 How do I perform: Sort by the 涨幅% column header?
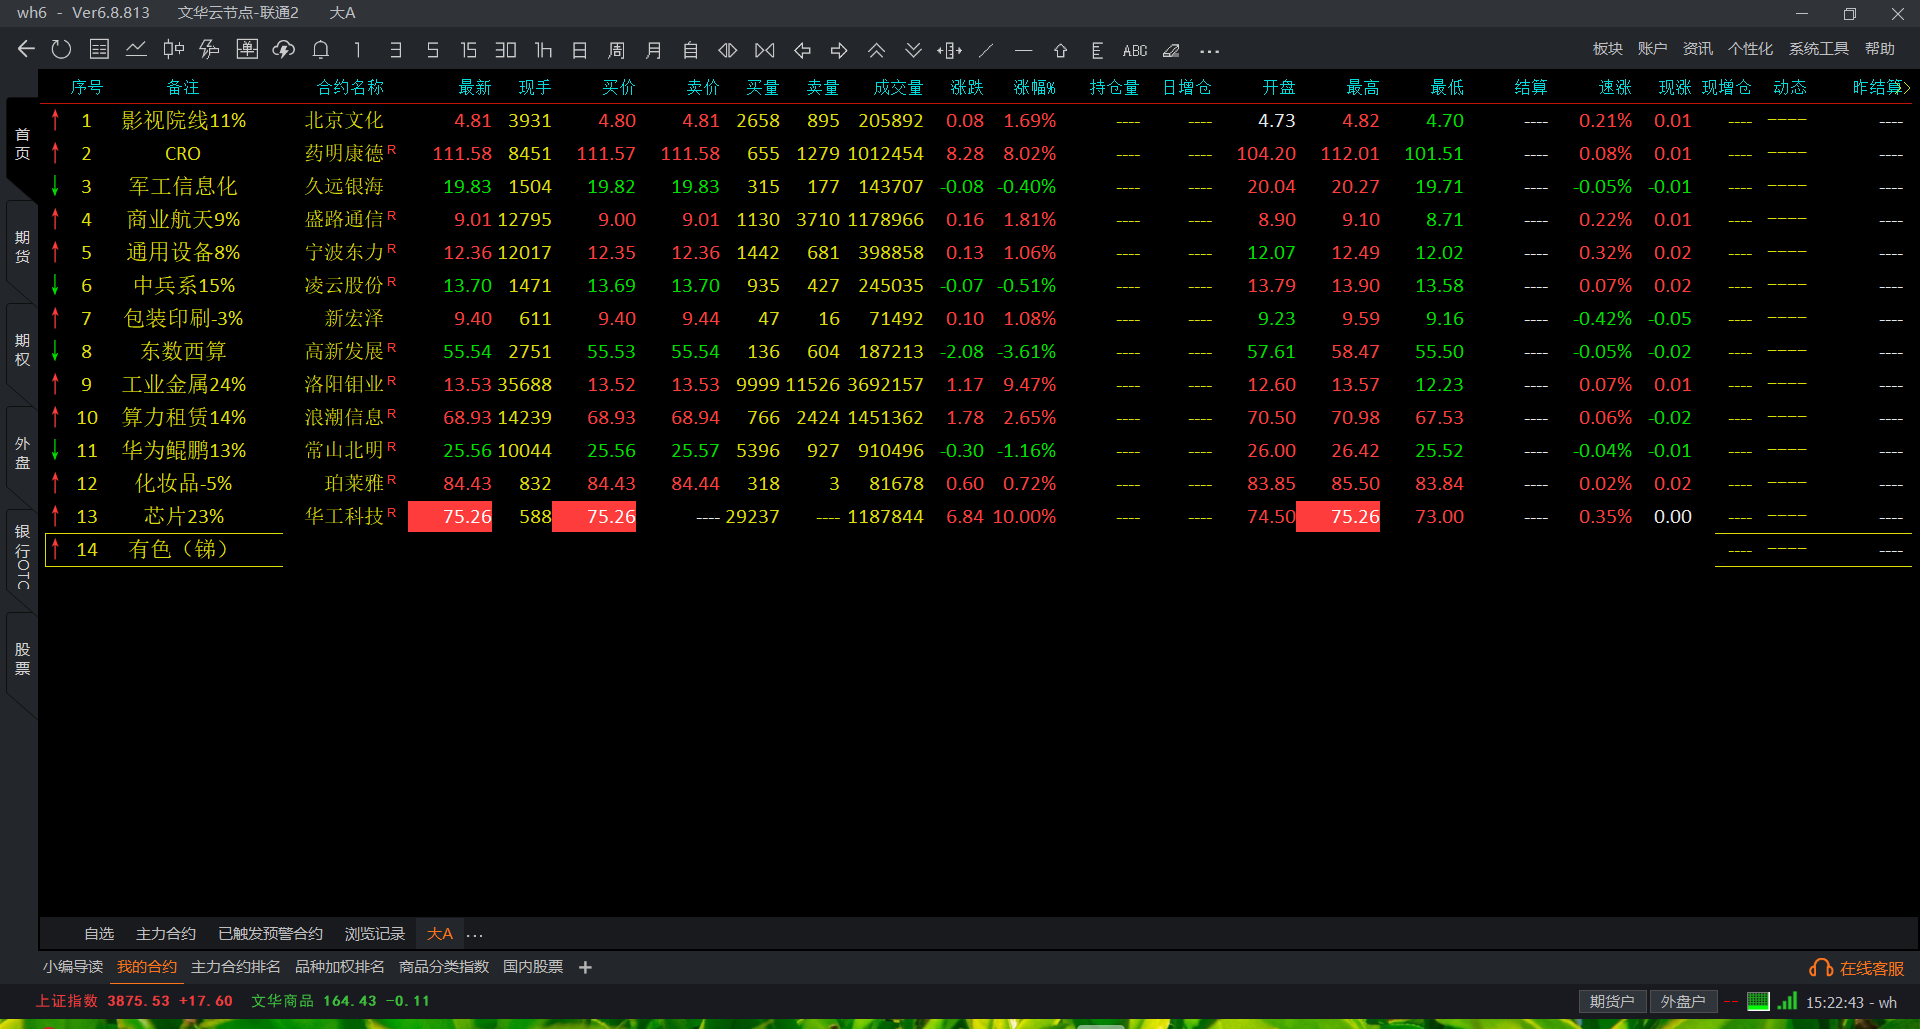[x=1035, y=88]
